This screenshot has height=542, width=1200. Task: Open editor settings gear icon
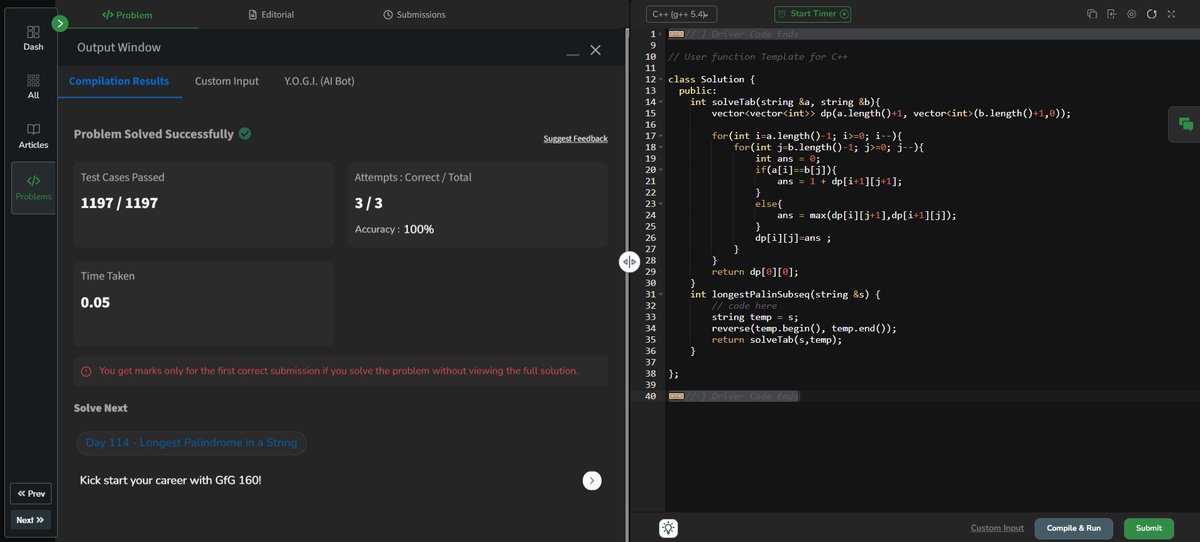(1131, 14)
